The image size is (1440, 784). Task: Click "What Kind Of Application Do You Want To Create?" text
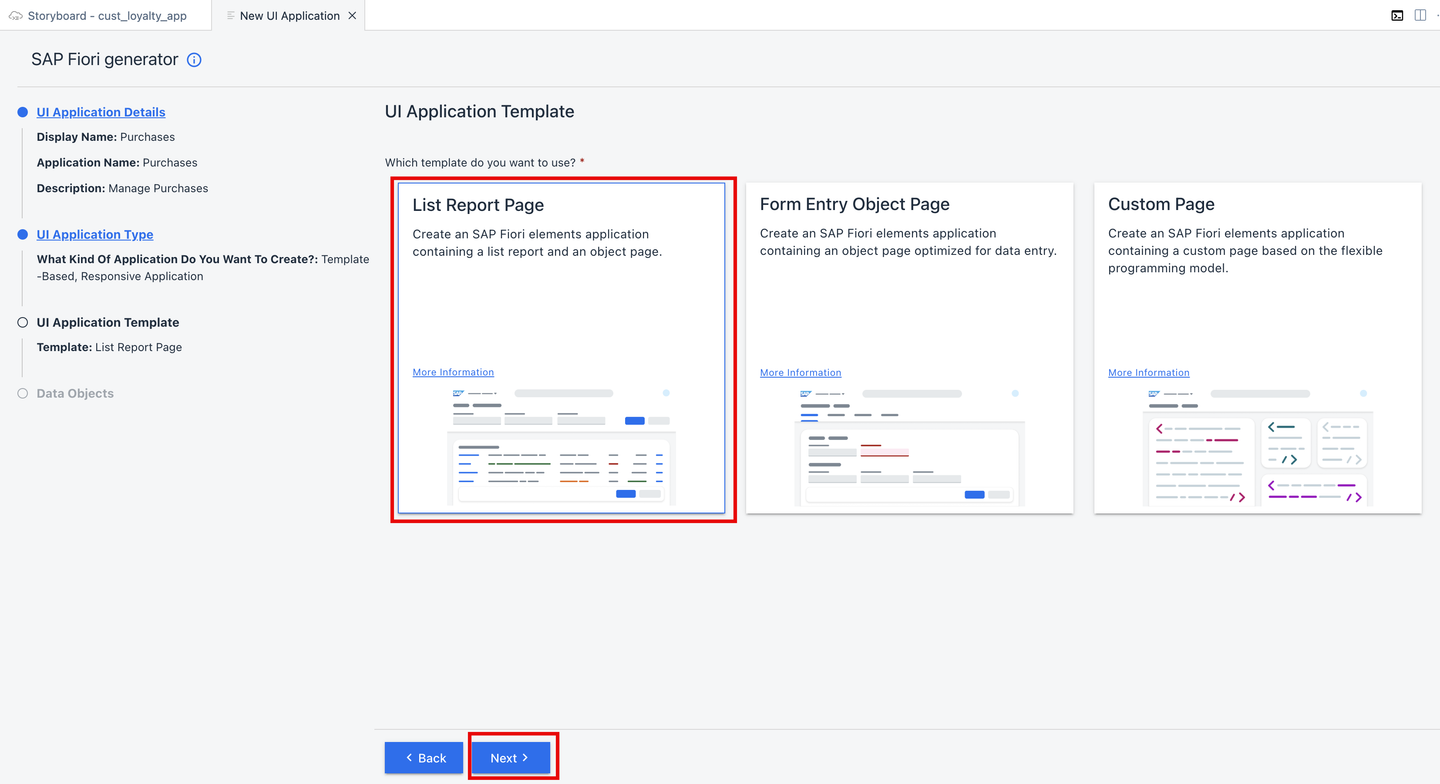(x=177, y=259)
